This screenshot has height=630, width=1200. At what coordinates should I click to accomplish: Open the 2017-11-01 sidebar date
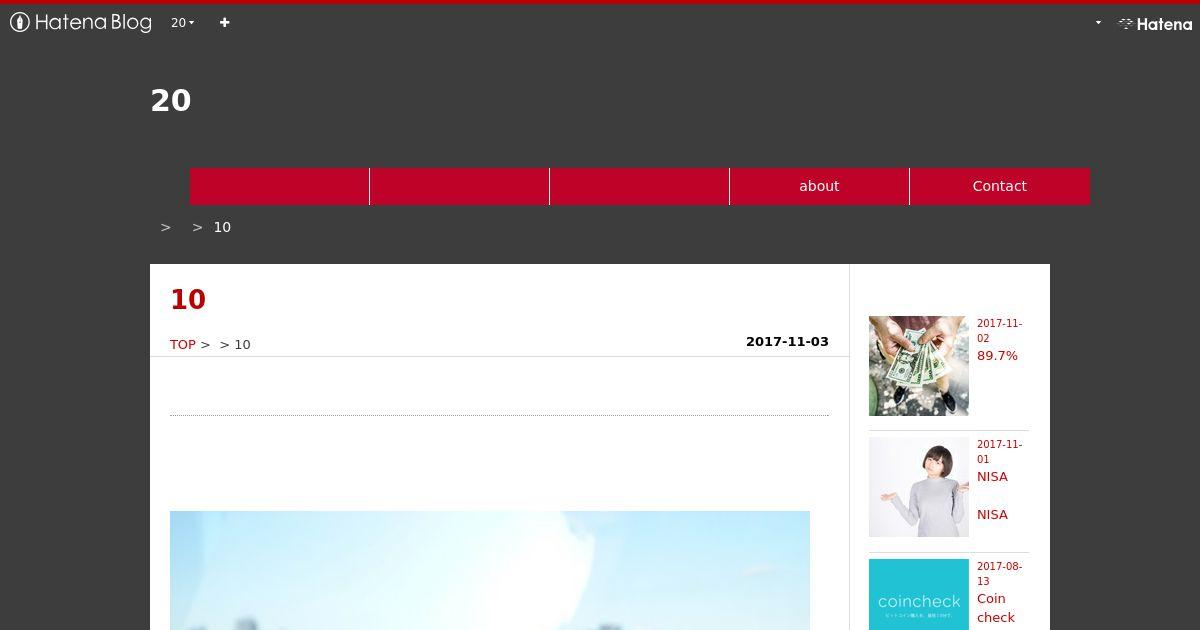[999, 452]
